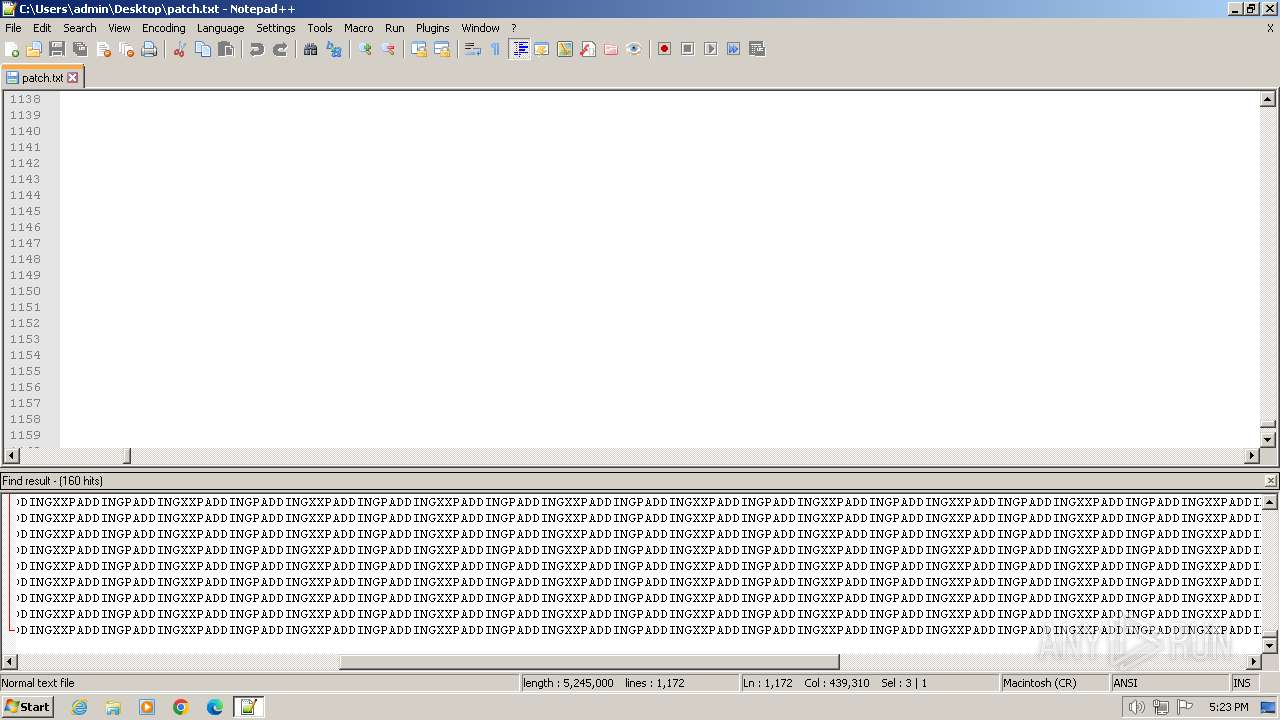Open Folder as Workspace icon
This screenshot has height=720, width=1280.
click(x=611, y=49)
